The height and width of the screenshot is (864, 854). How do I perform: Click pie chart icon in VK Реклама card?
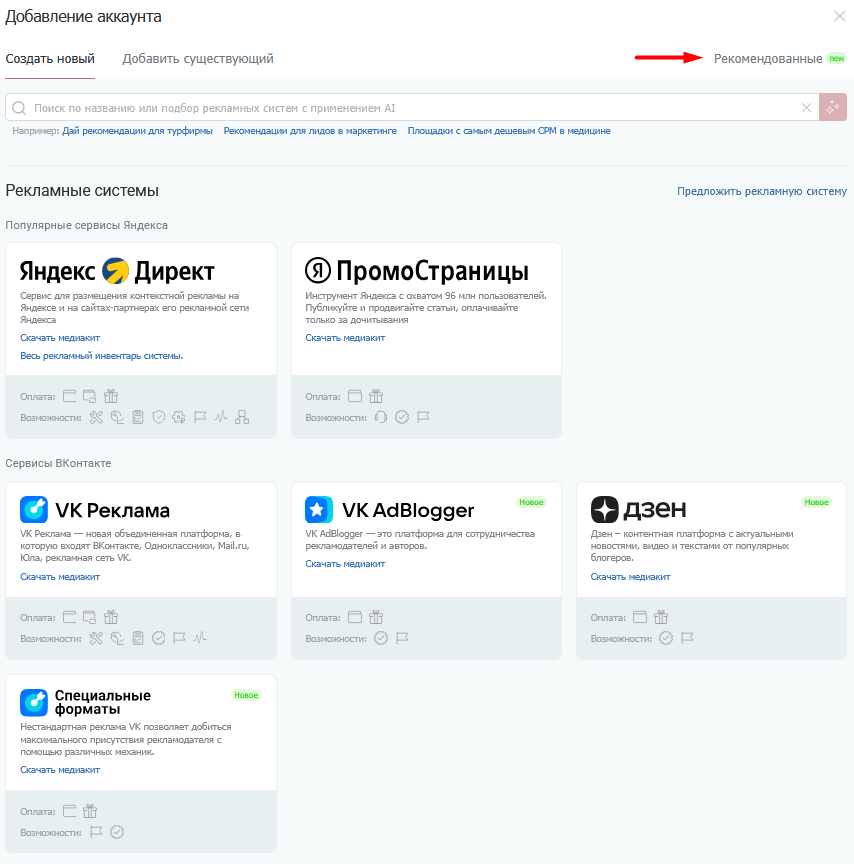click(x=117, y=638)
